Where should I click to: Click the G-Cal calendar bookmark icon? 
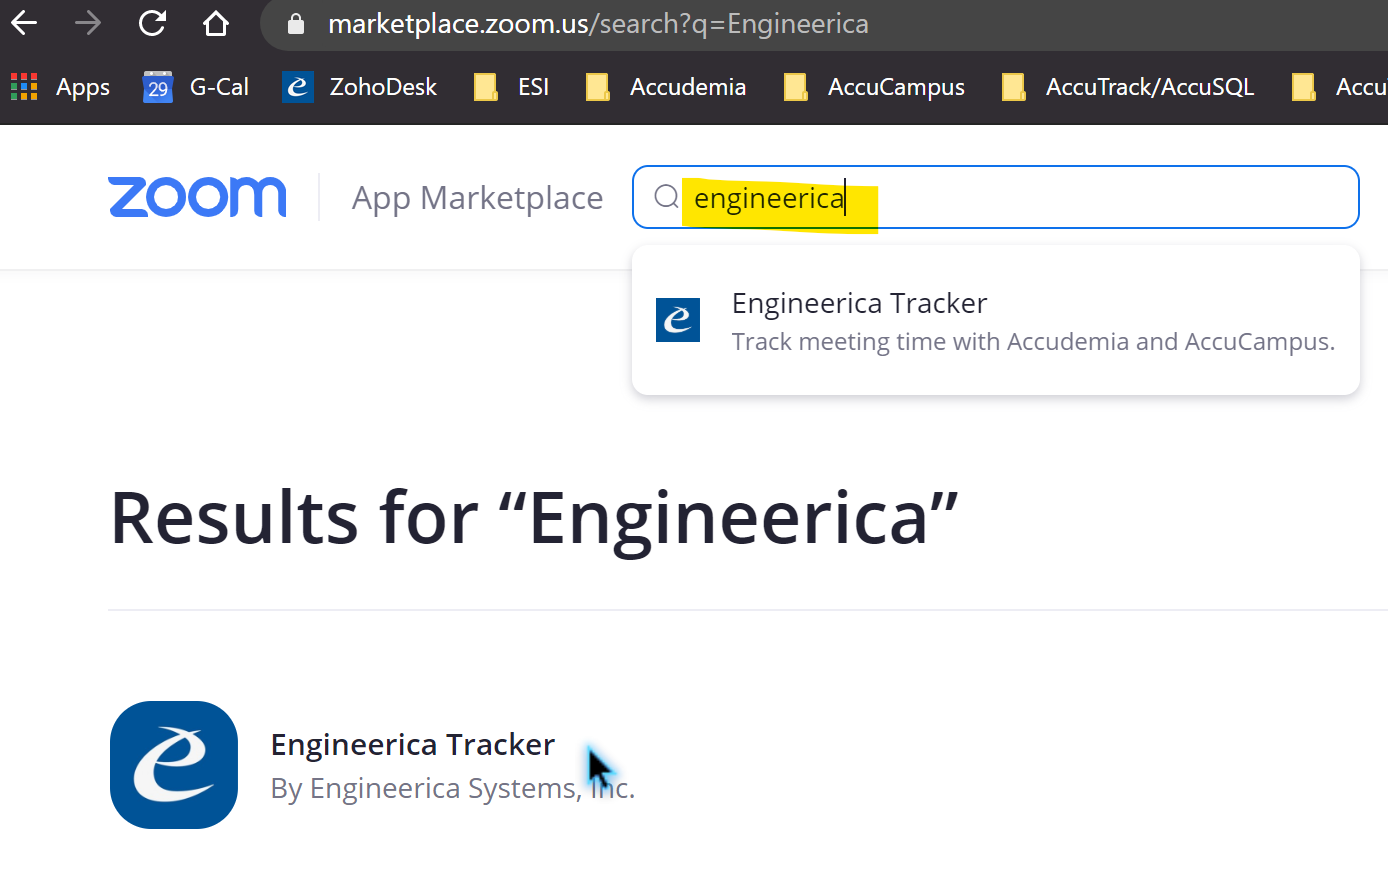(x=158, y=87)
